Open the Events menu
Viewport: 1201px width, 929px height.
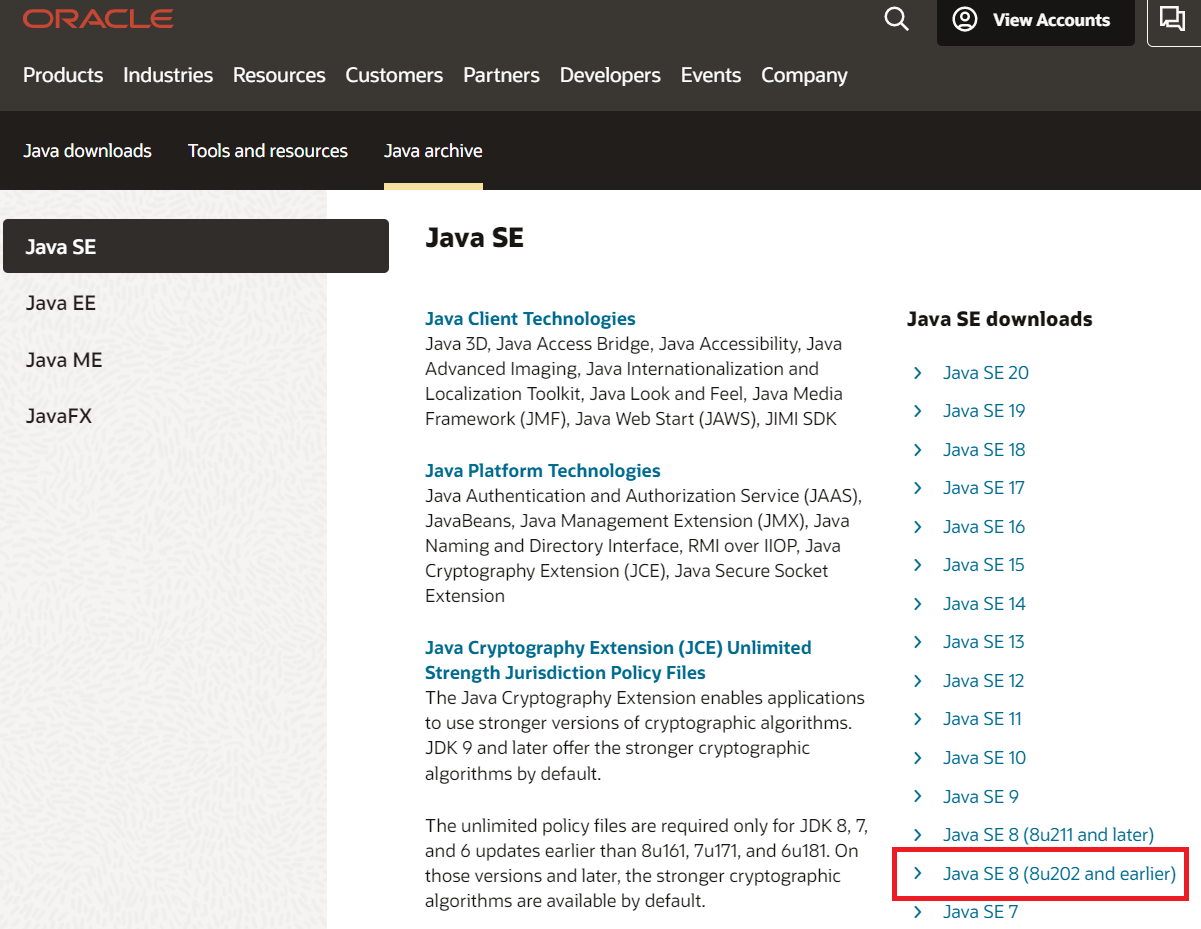[711, 75]
